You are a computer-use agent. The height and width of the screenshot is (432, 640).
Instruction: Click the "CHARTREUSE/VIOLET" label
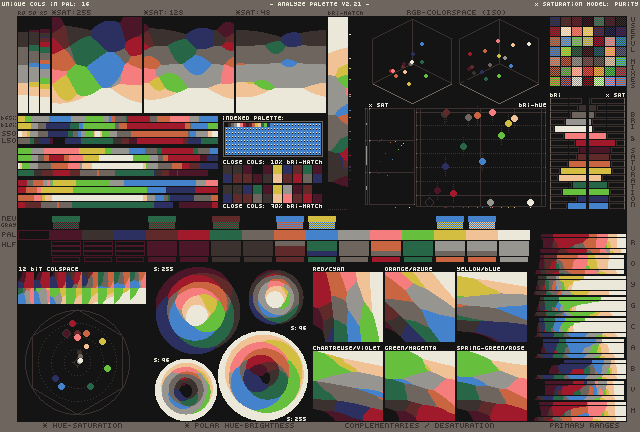pyautogui.click(x=347, y=348)
